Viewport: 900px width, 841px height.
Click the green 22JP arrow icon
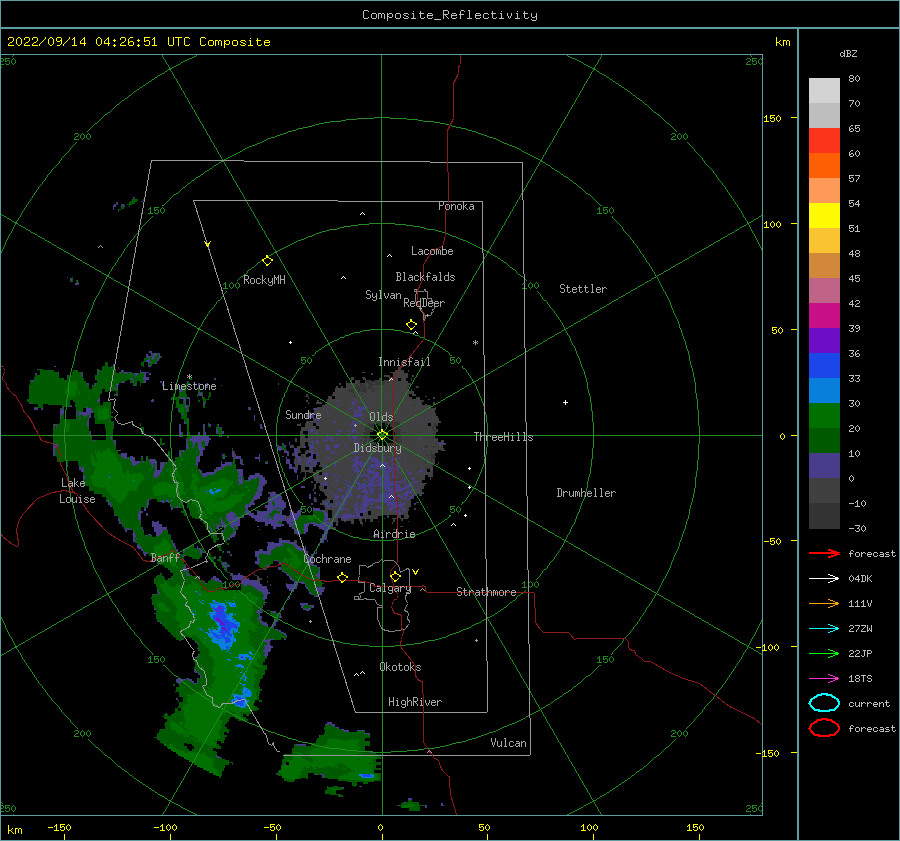[824, 653]
